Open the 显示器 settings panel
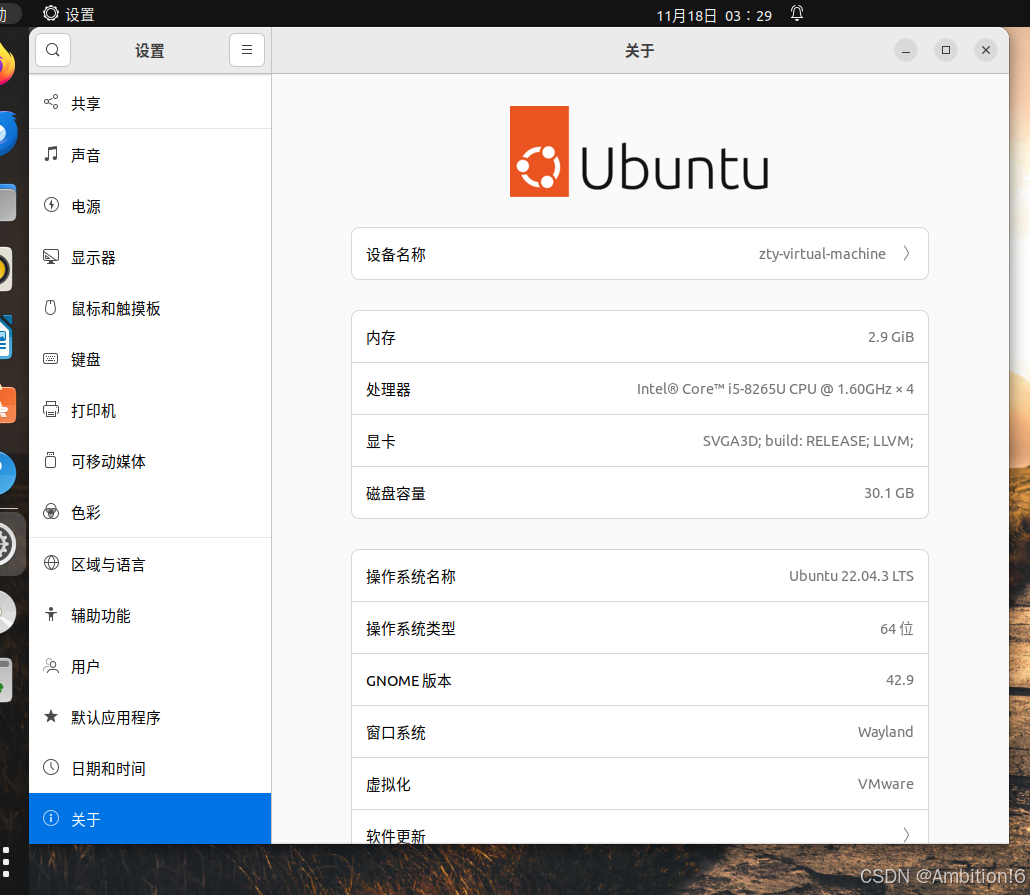Image resolution: width=1030 pixels, height=895 pixels. [x=150, y=258]
